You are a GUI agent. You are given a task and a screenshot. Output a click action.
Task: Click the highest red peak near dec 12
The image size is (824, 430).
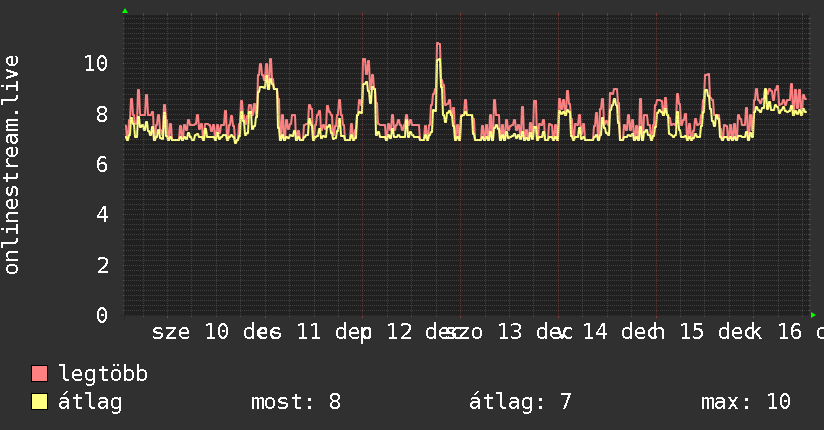click(438, 44)
